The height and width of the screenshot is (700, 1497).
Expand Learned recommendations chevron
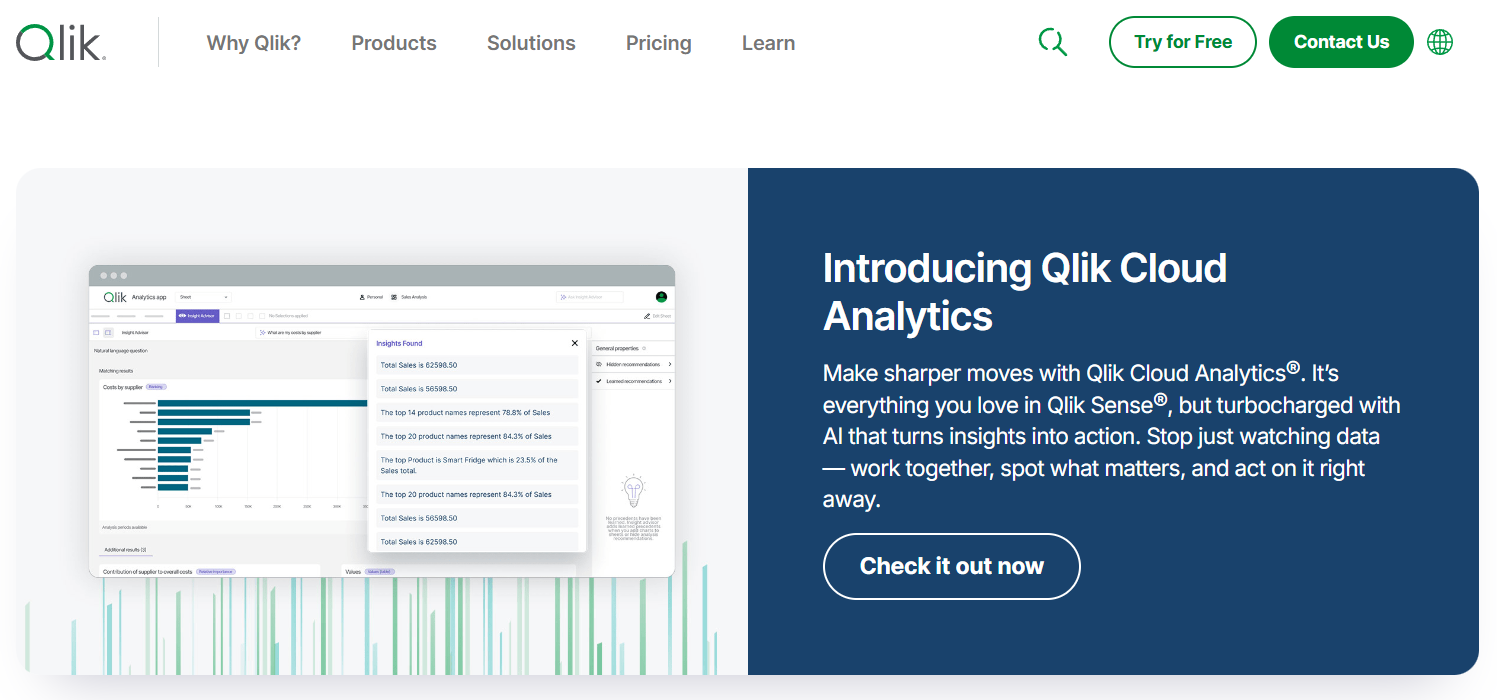[670, 381]
